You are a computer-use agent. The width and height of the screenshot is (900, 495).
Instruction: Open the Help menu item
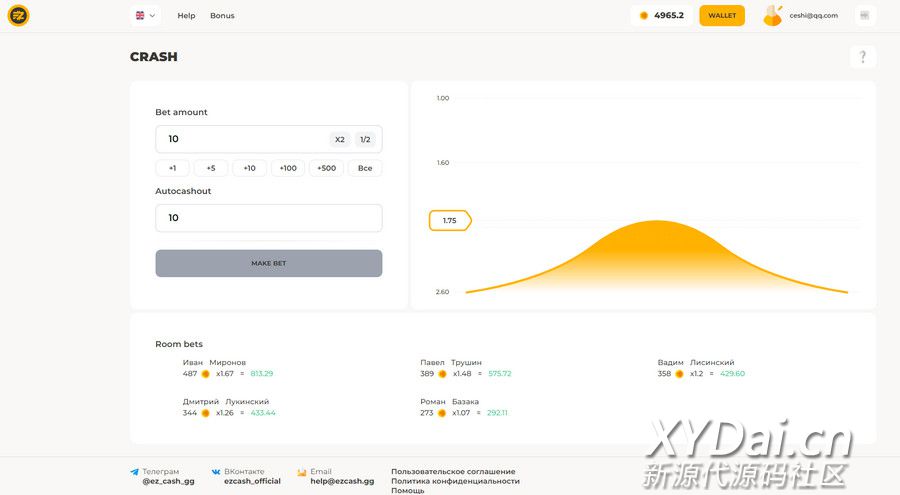[x=186, y=16]
